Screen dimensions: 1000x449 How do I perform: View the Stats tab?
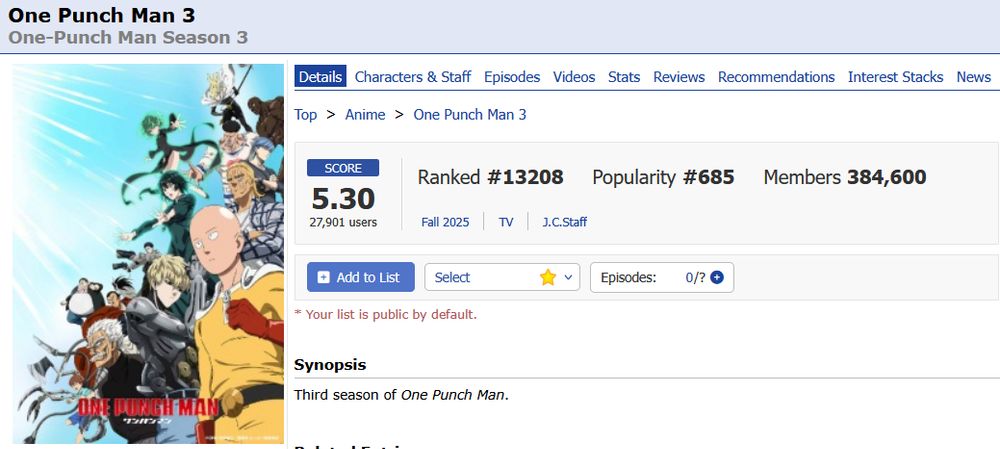(624, 77)
